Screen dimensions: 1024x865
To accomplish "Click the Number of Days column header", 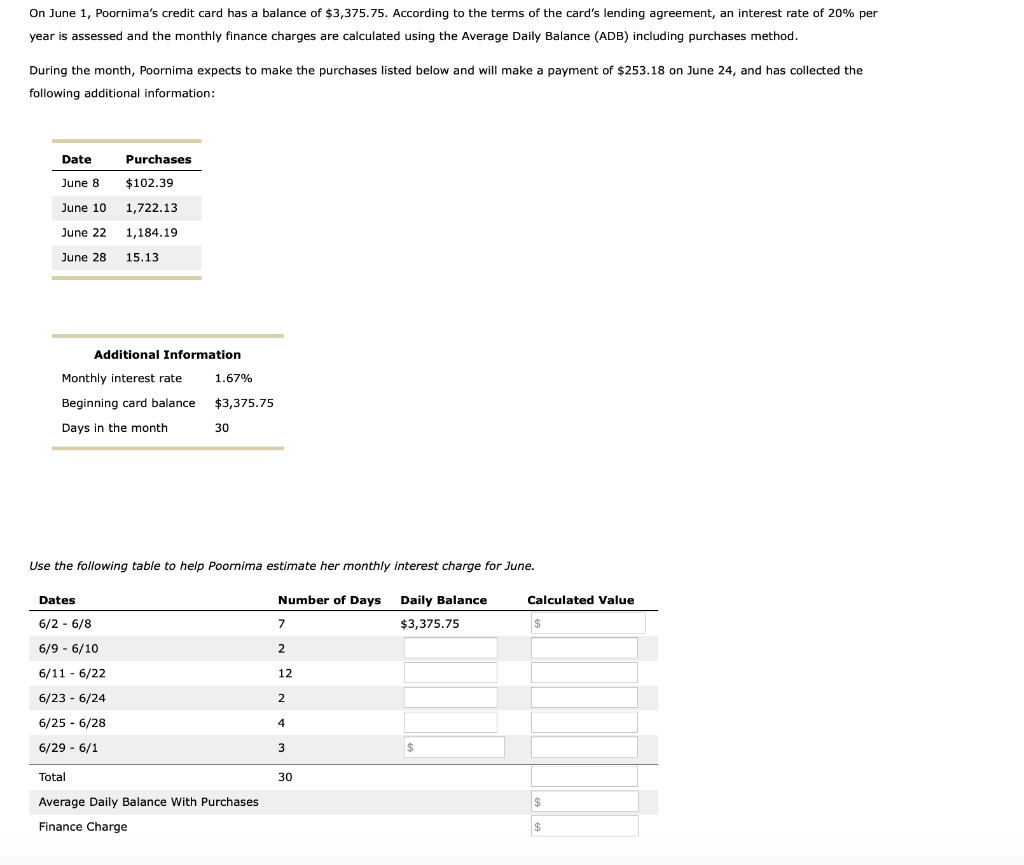I will (329, 600).
